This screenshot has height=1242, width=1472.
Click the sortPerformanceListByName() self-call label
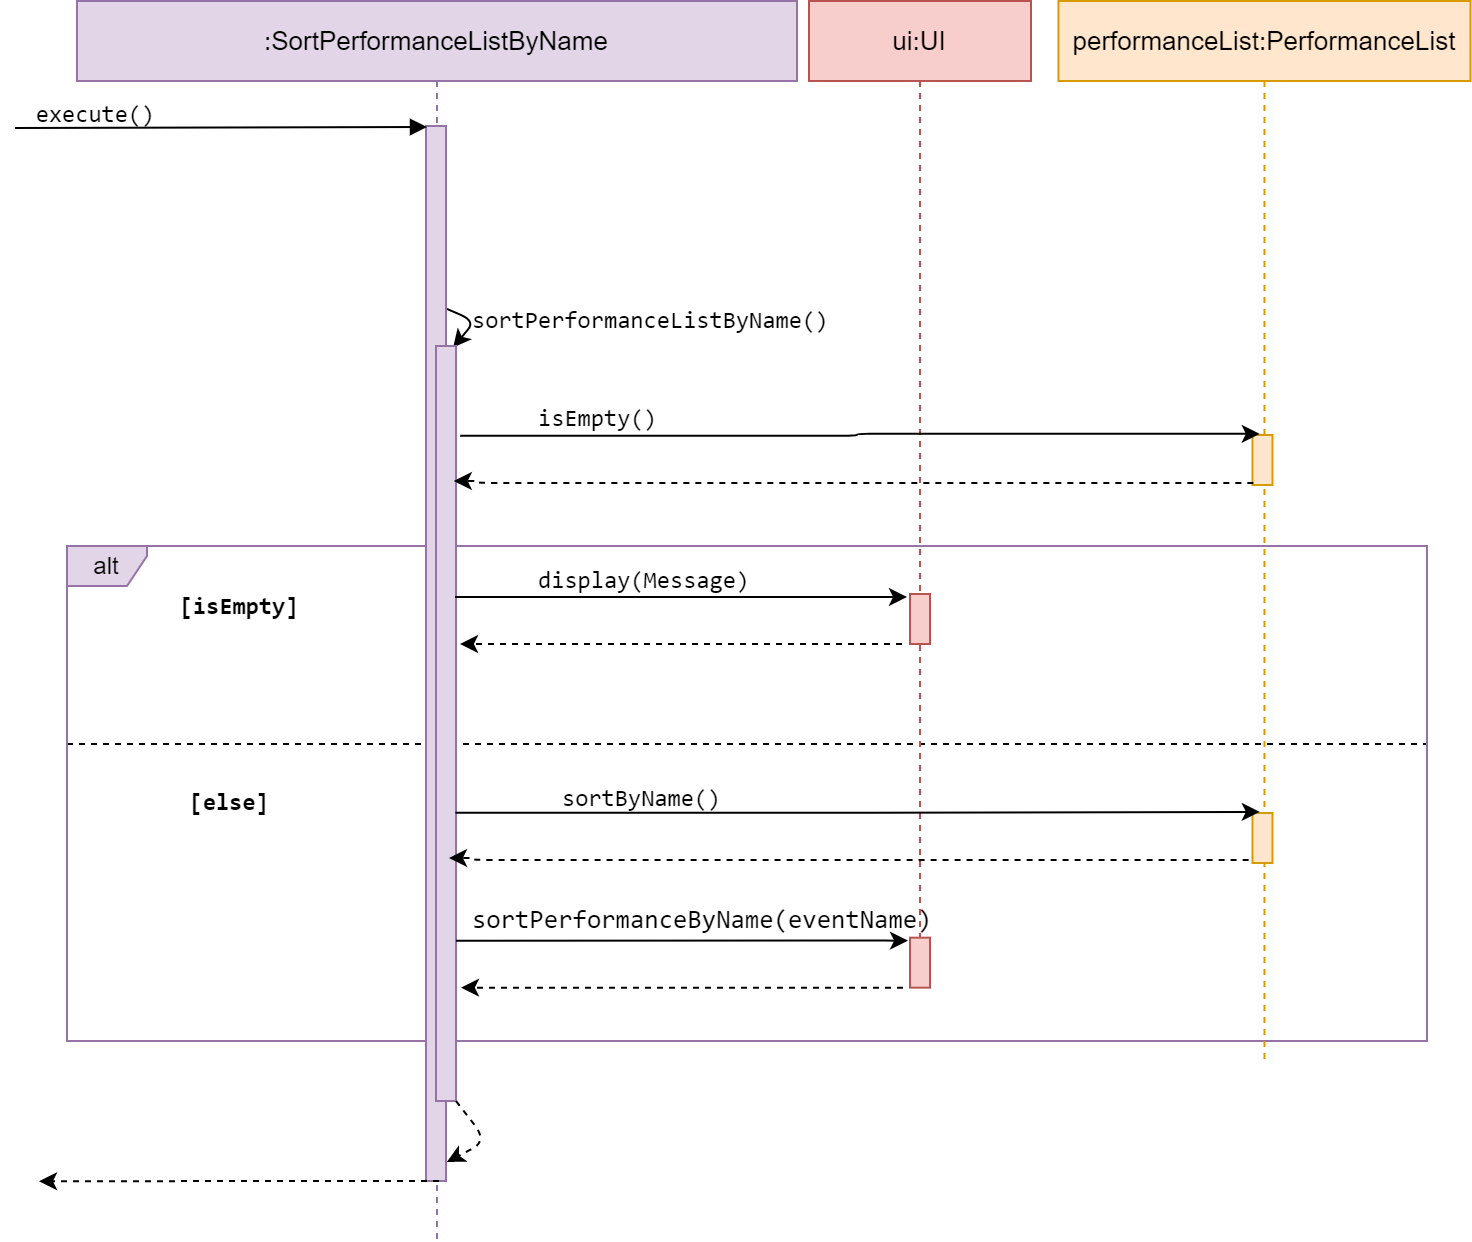tap(649, 321)
